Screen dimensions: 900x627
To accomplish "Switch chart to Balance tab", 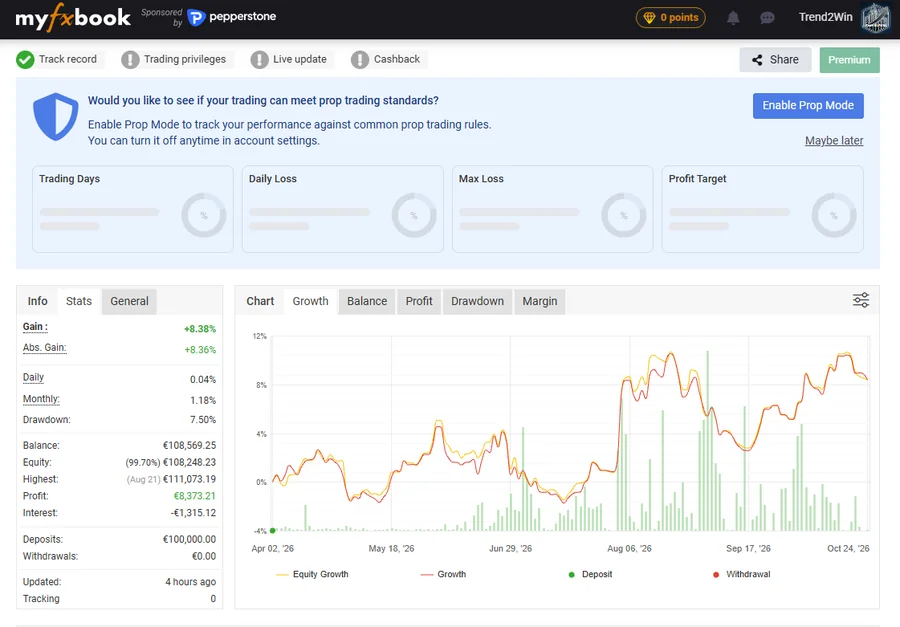I will [367, 301].
